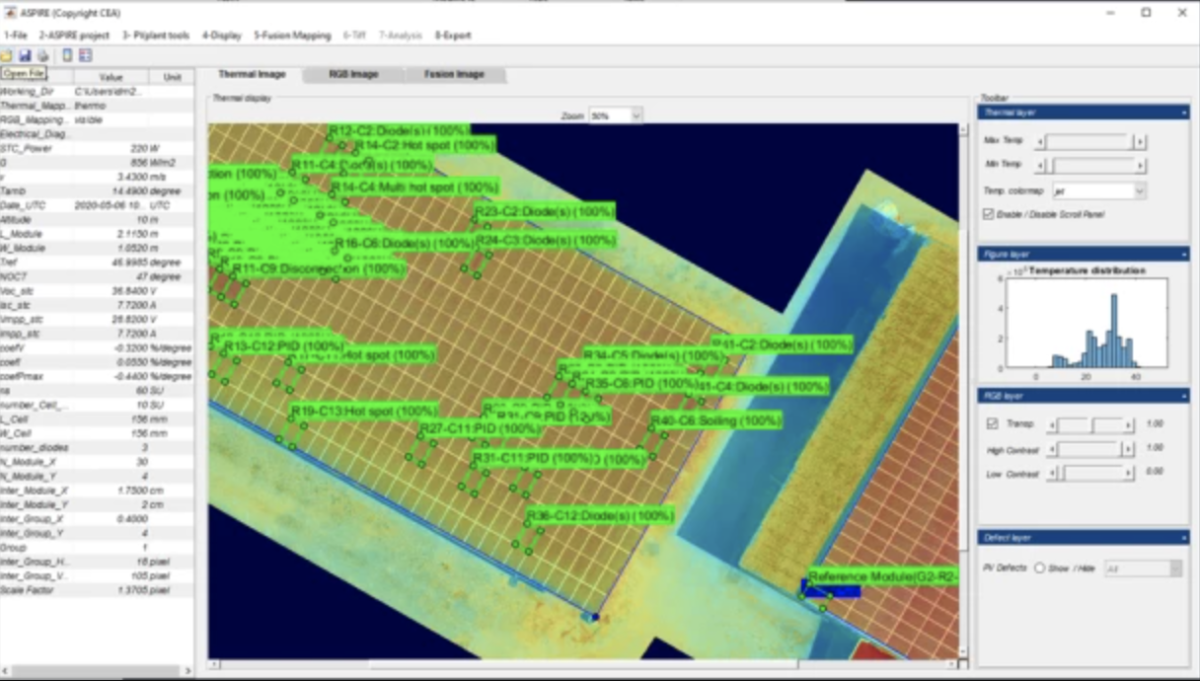Collapse the Defect layer panel arrow
1200x681 pixels.
click(x=1183, y=538)
